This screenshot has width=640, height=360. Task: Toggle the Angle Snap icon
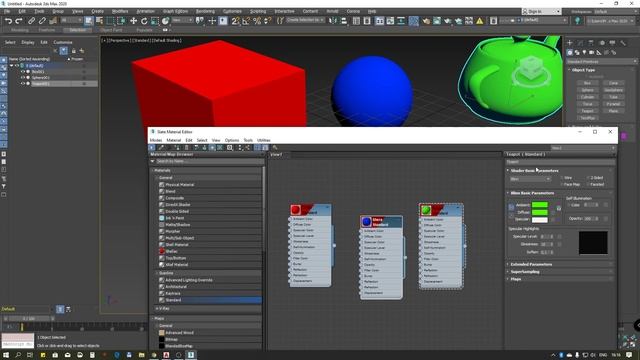(x=246, y=21)
